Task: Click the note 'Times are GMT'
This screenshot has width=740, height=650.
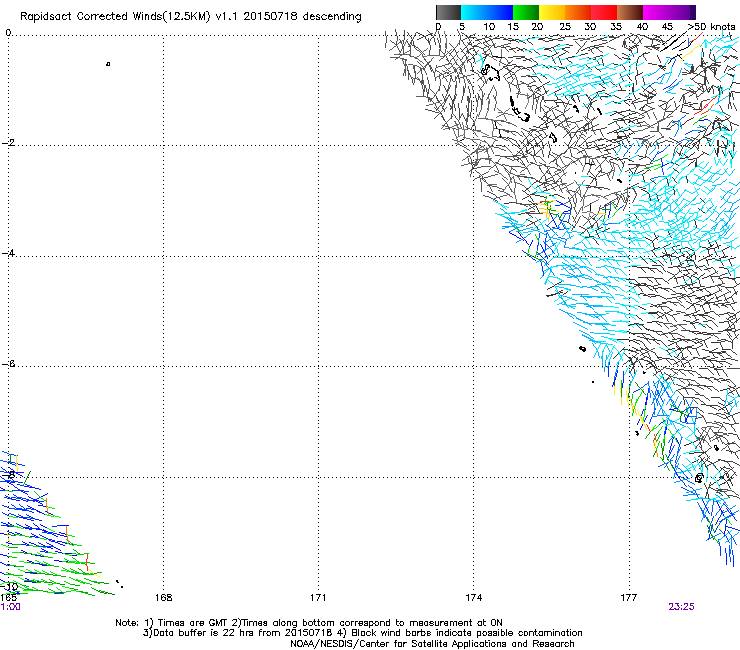Action: [x=192, y=623]
